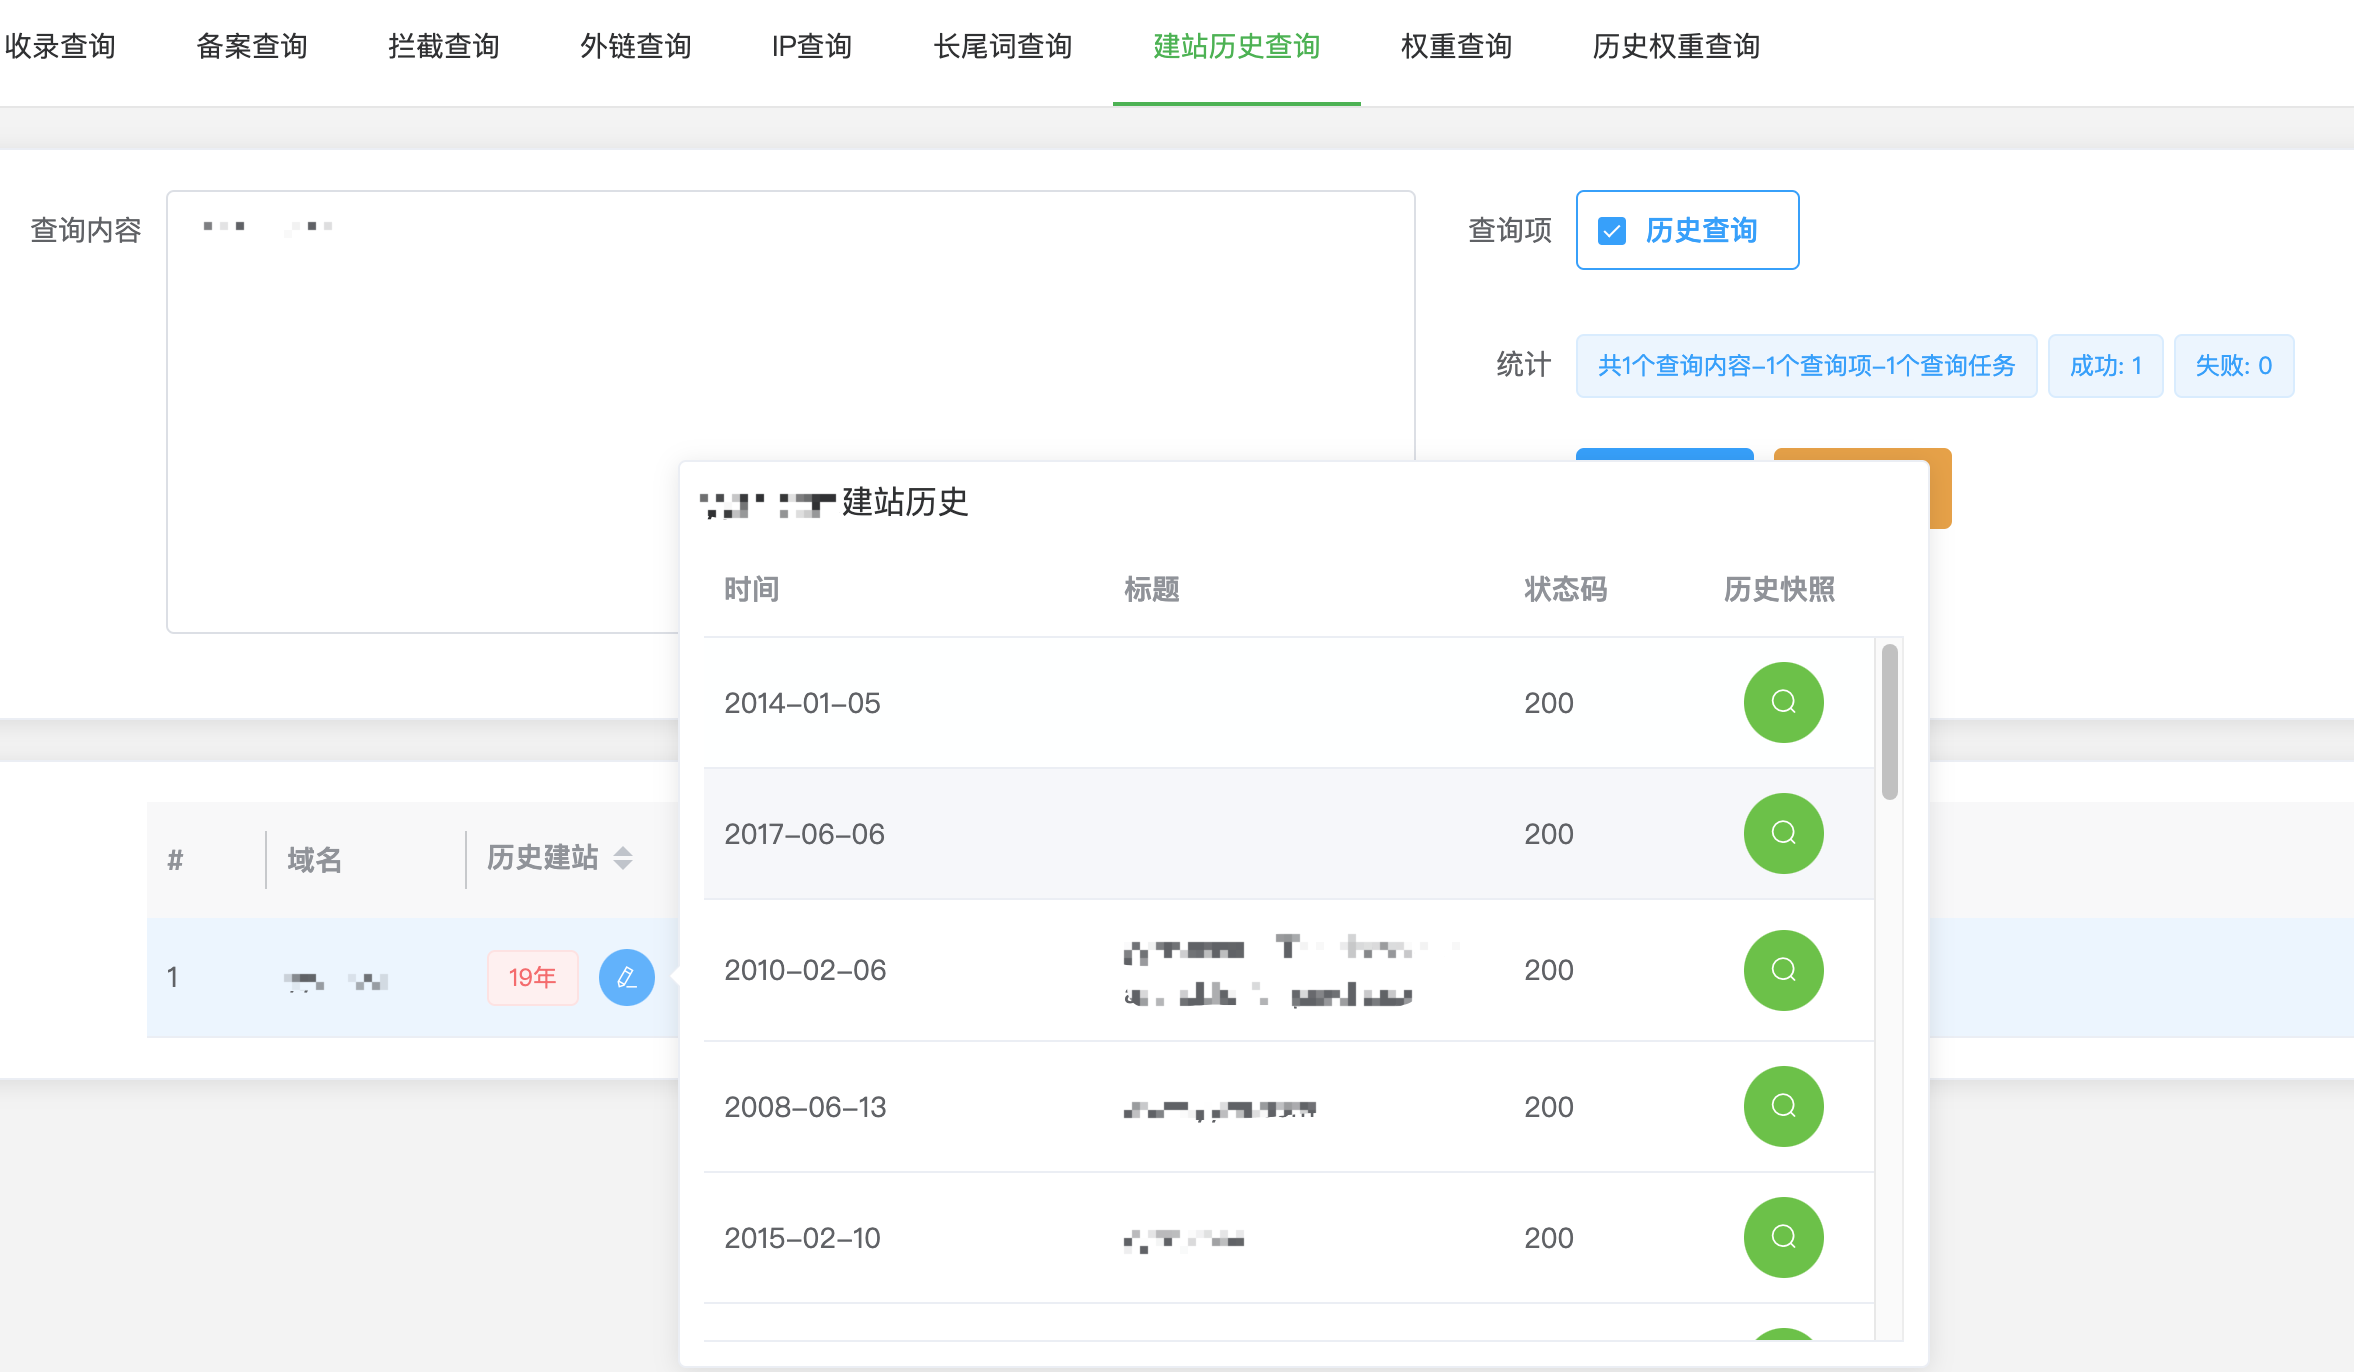The height and width of the screenshot is (1372, 2354).
Task: Click the 2014-01-05 date cell
Action: (803, 703)
